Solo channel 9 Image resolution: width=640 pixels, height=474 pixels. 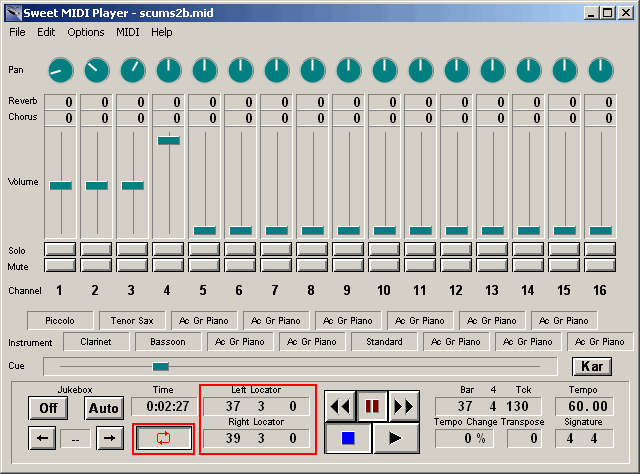pos(348,249)
